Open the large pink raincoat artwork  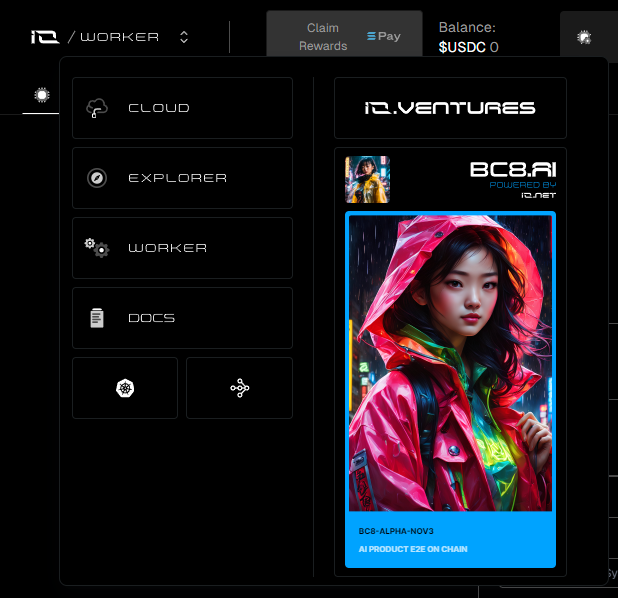coord(450,363)
